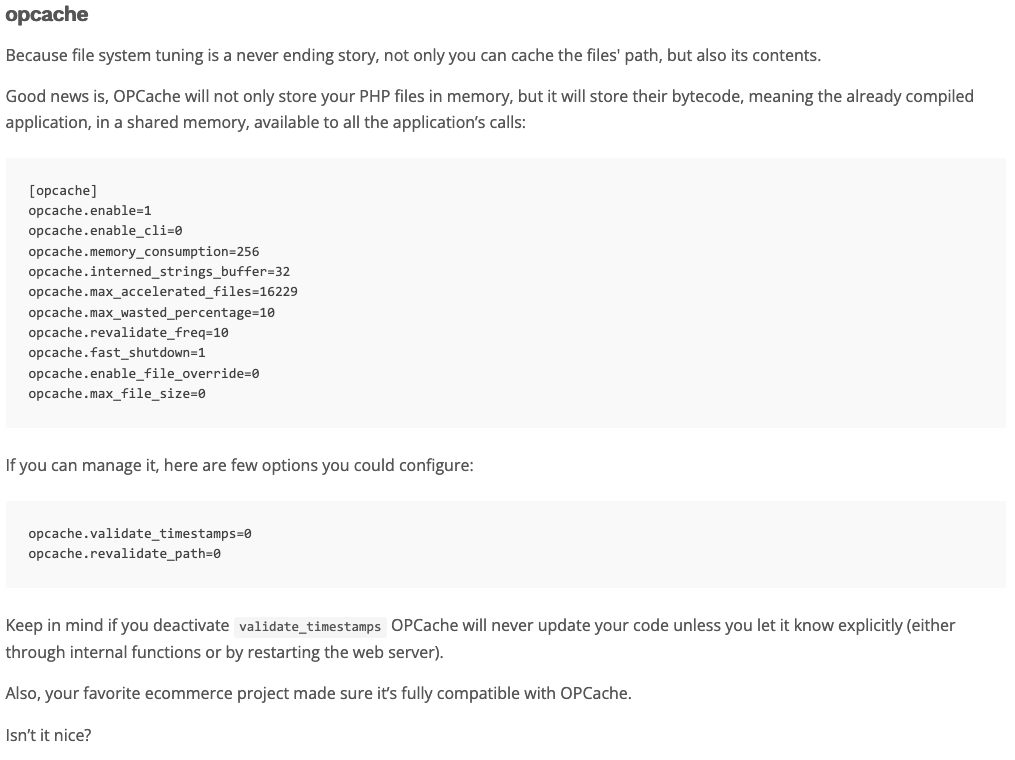Click the paragraph starting "Because file system tuning"
Viewport: 1015px width, 760px height.
pos(413,55)
